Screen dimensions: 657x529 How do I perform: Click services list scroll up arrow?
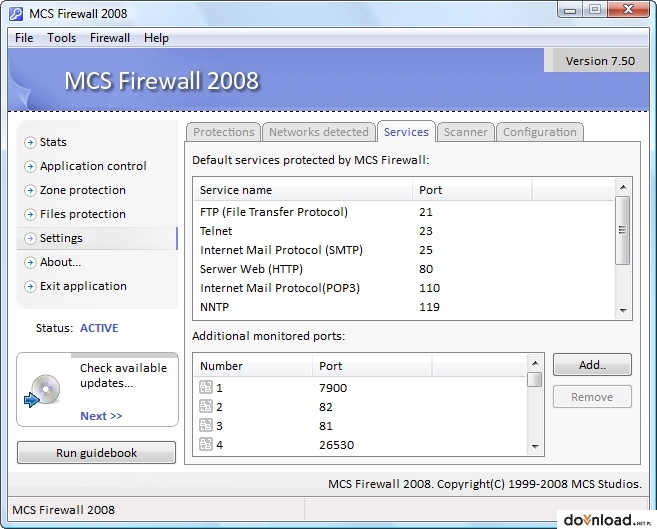(x=623, y=187)
